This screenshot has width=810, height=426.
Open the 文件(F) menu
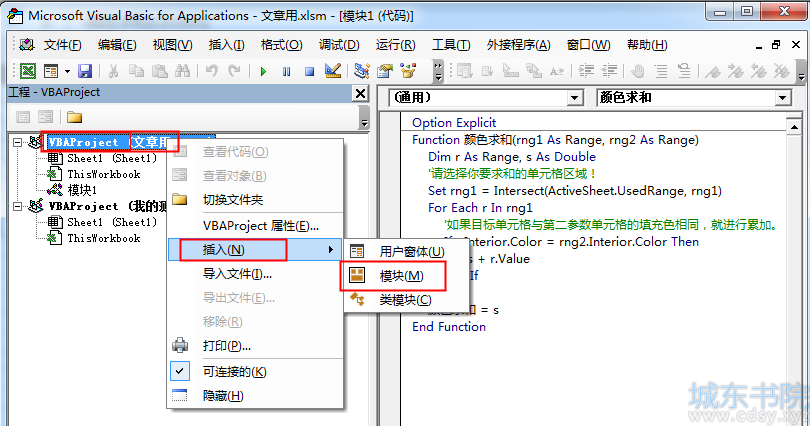tap(63, 45)
